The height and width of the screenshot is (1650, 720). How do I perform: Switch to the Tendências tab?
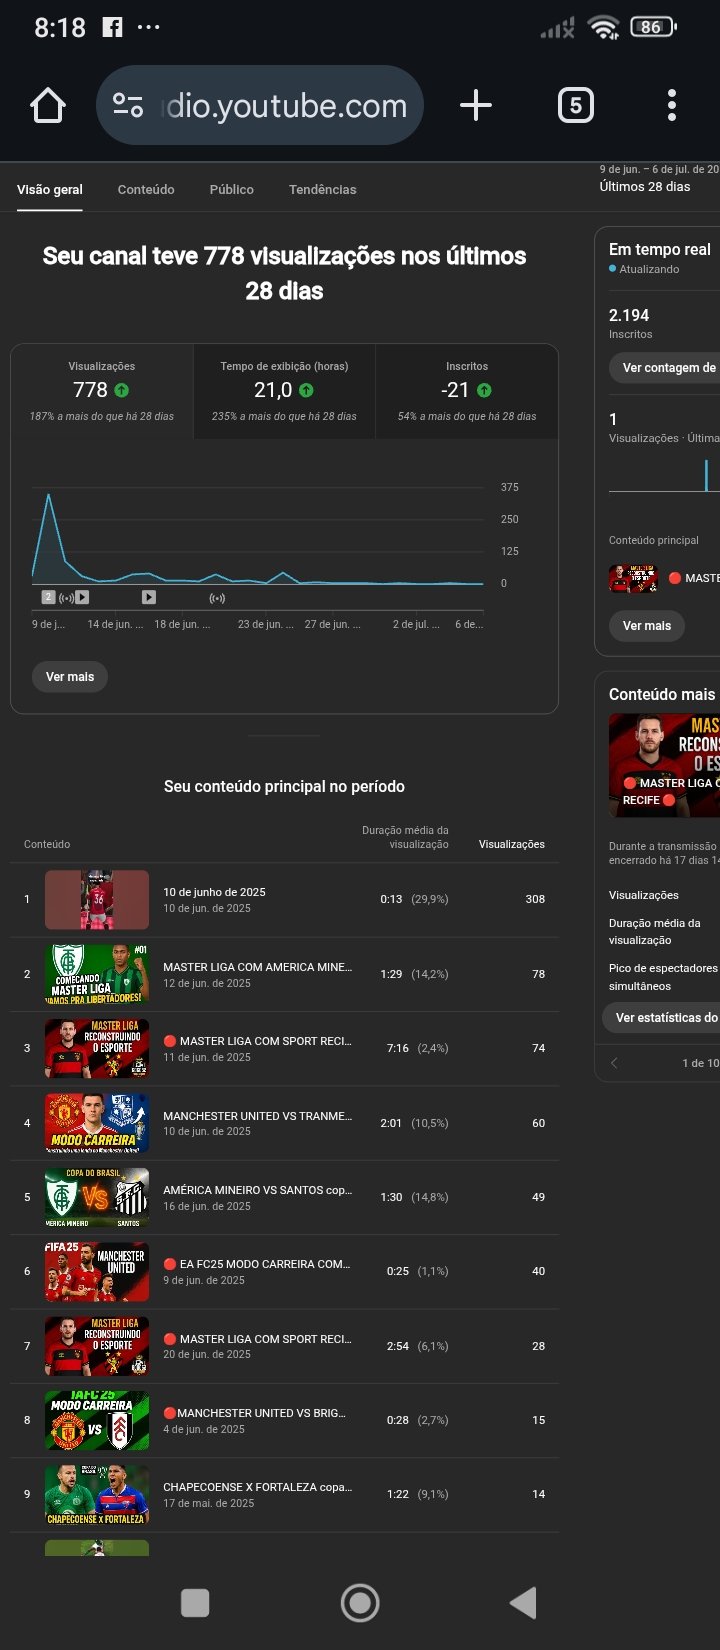click(323, 189)
